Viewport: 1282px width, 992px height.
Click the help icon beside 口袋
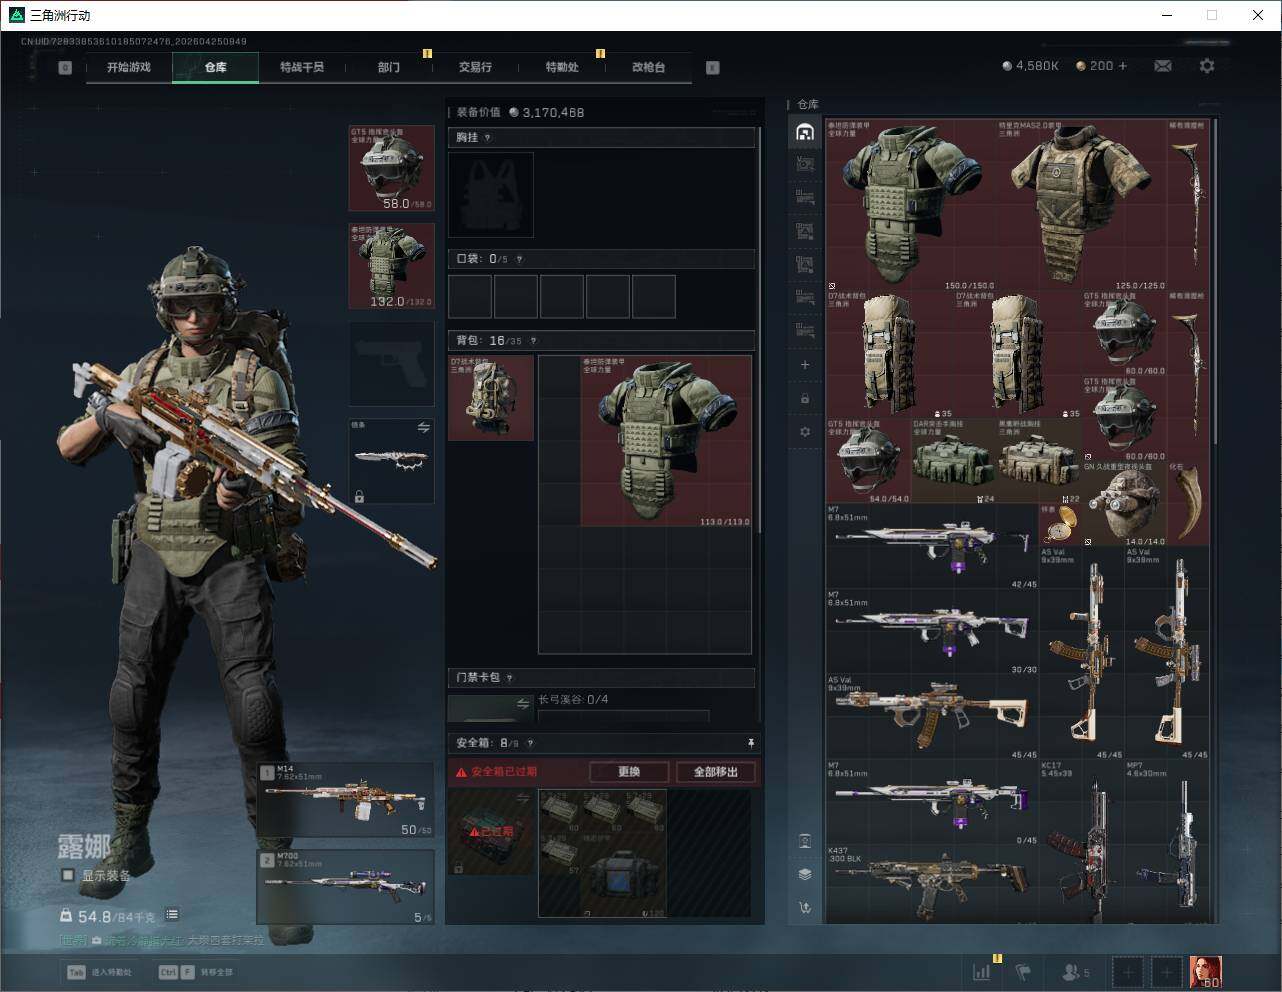click(519, 259)
